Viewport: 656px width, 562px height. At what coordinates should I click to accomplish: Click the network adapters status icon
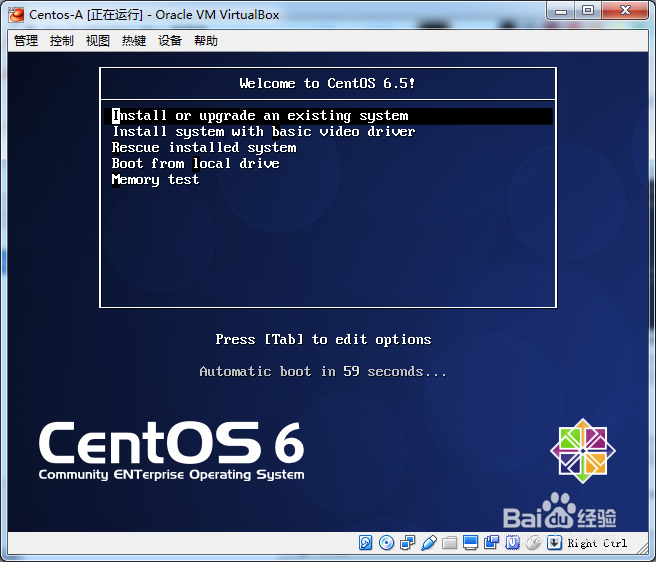click(x=407, y=543)
